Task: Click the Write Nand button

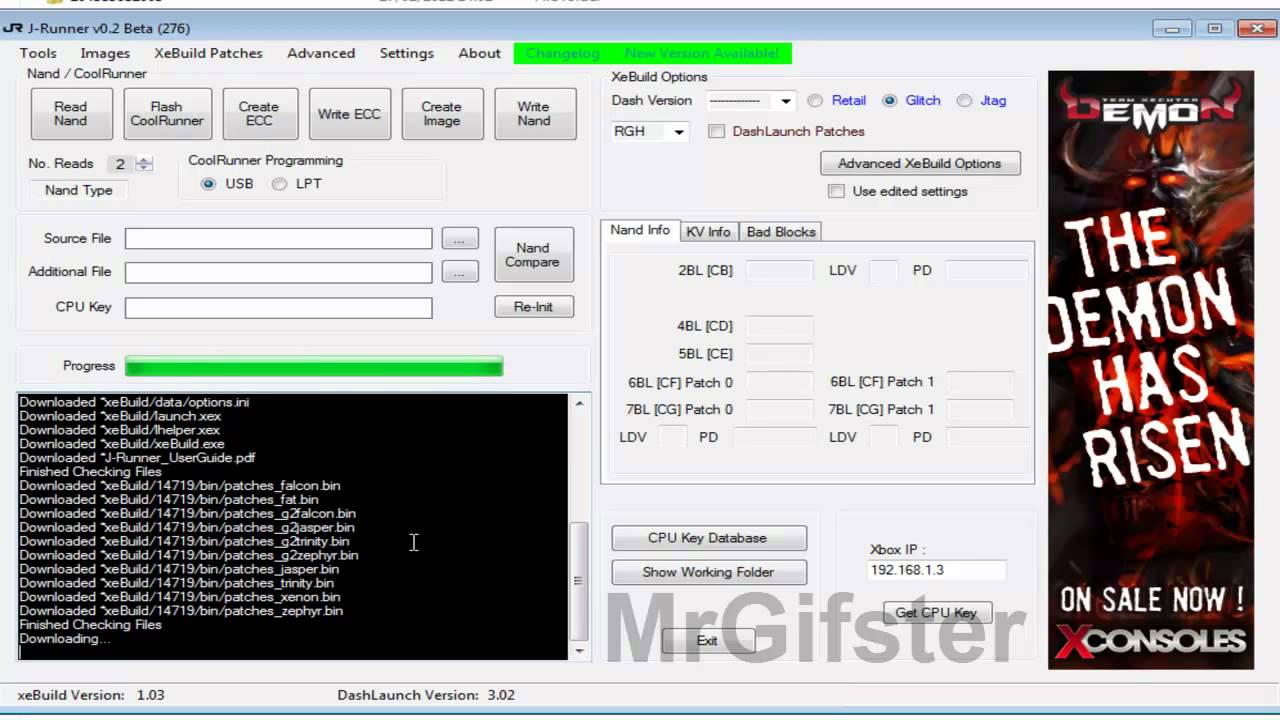Action: coord(534,114)
